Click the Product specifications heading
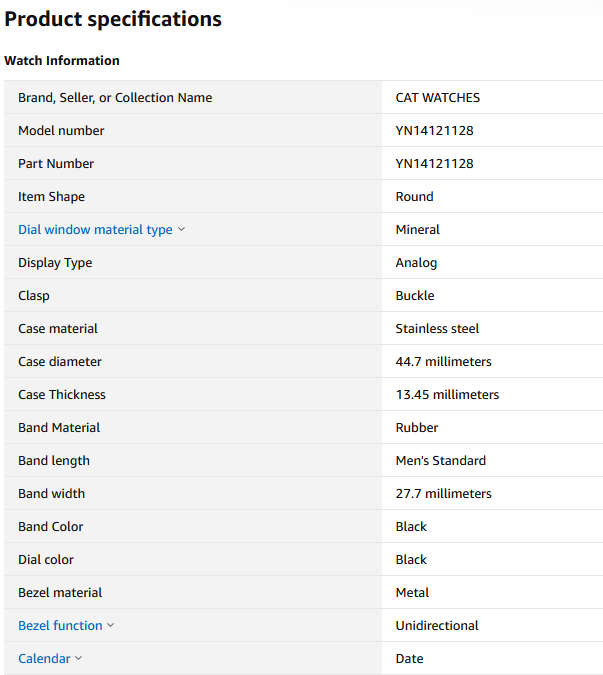 113,19
